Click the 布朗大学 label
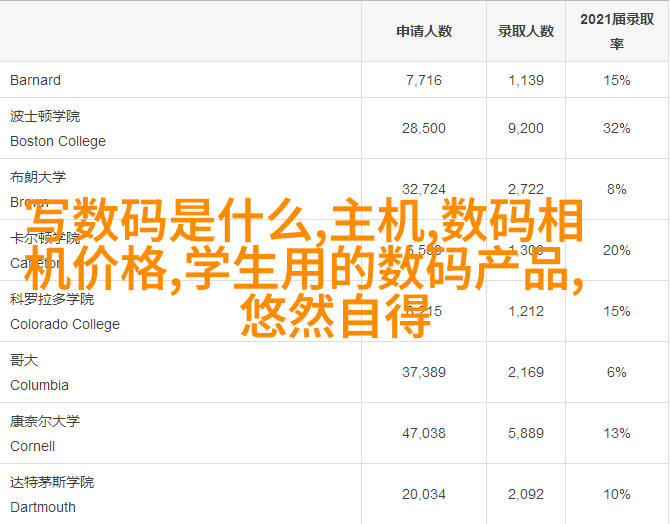Screen dimensions: 670x524 (x=38, y=177)
